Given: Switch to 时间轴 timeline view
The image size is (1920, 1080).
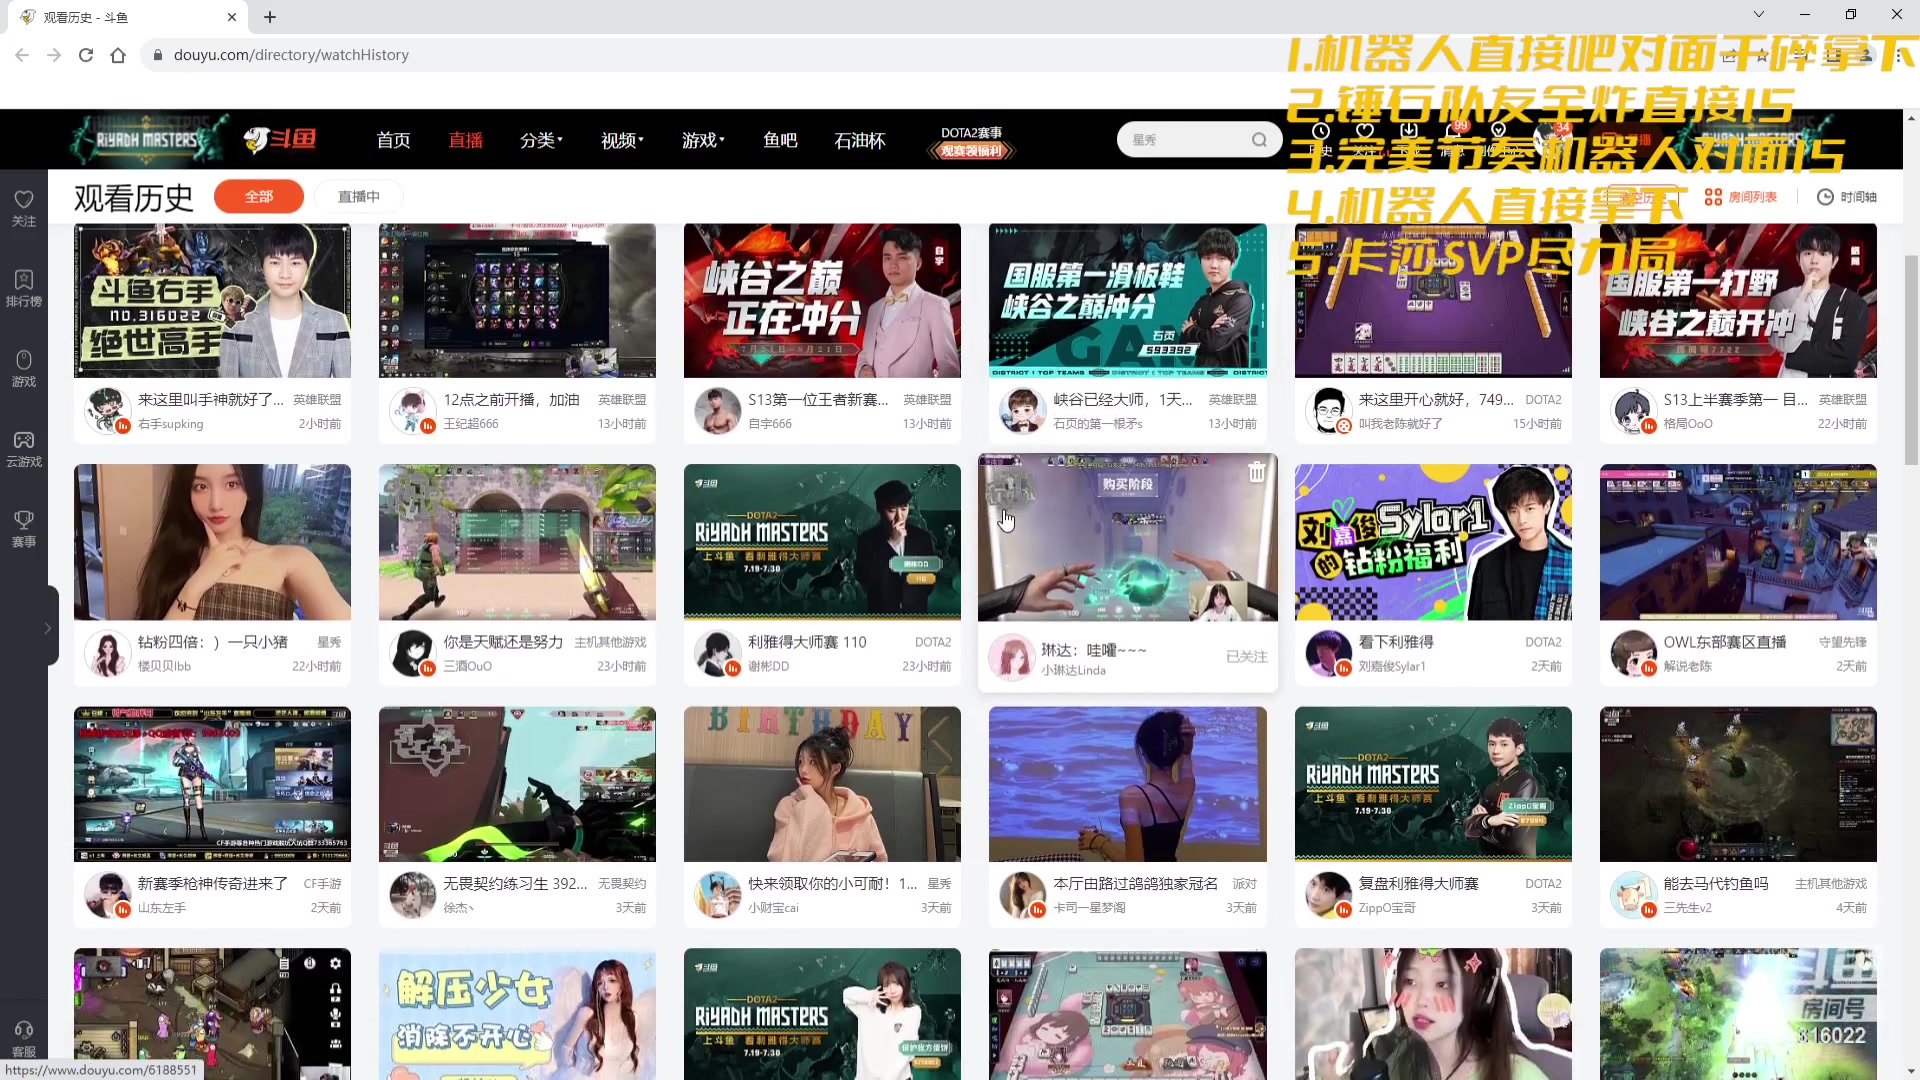Looking at the screenshot, I should coord(1847,197).
